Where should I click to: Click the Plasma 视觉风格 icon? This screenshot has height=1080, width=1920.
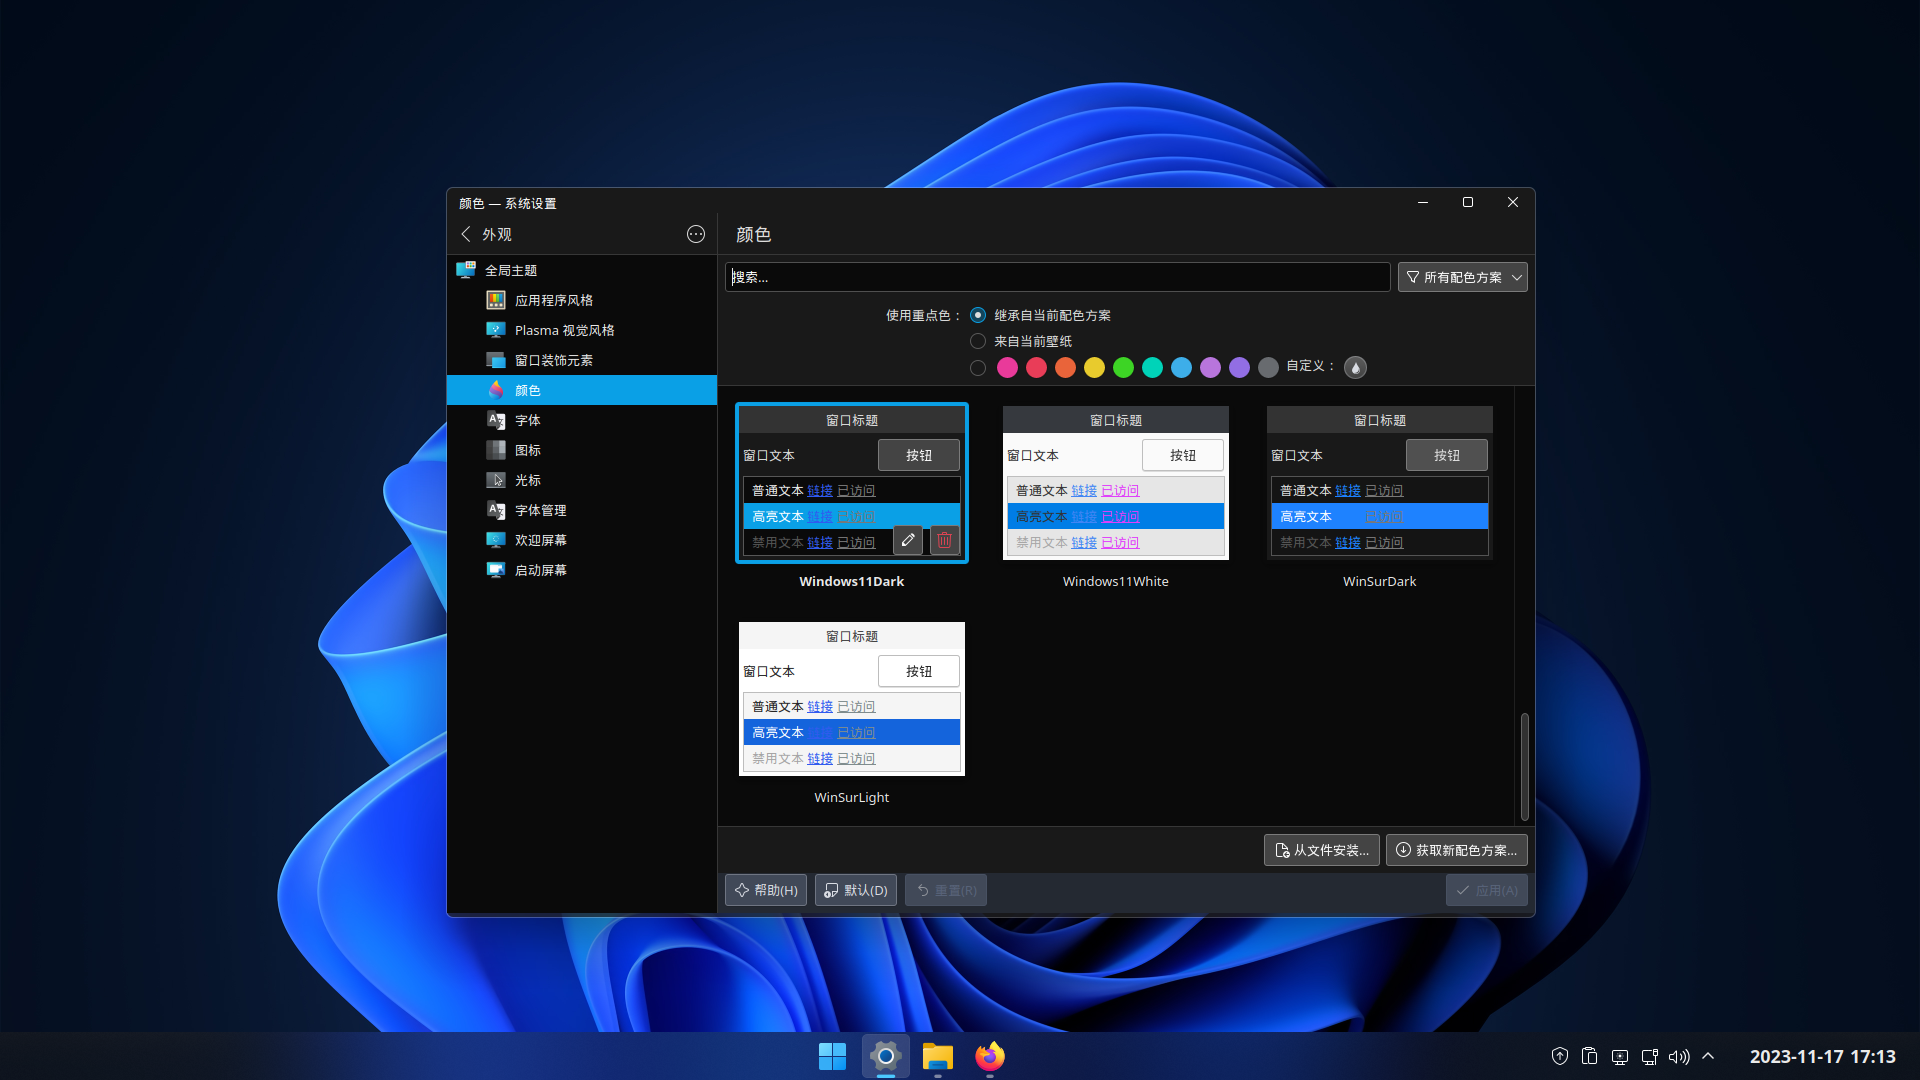(x=495, y=330)
